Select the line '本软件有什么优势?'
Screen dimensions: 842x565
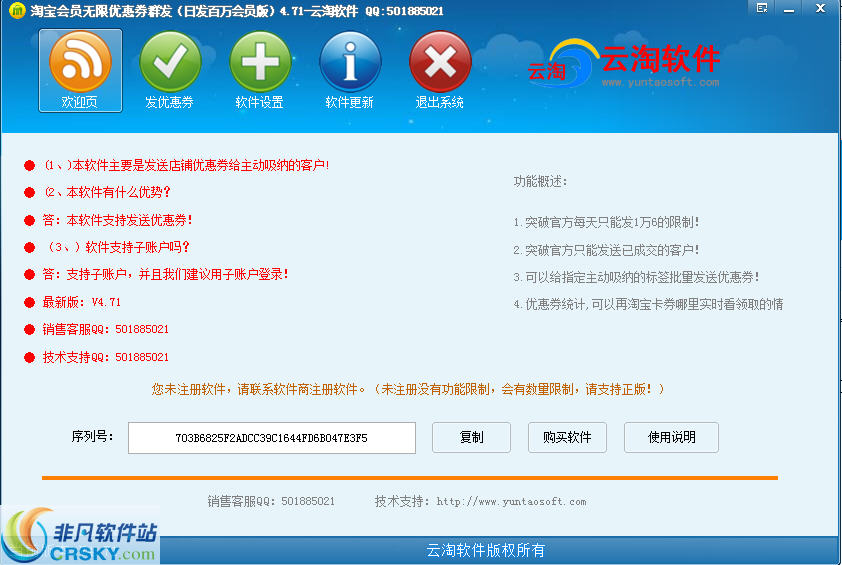[x=107, y=192]
